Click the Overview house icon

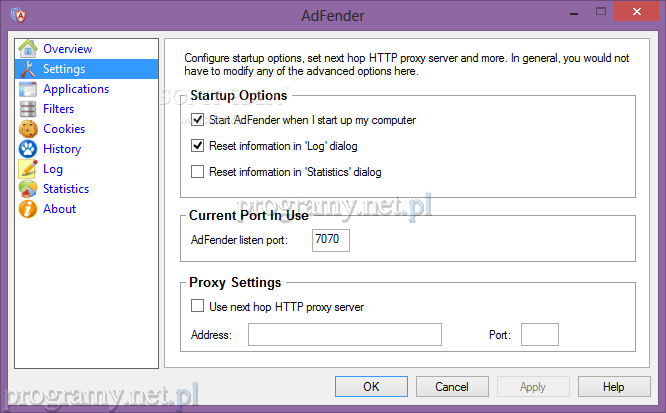point(27,49)
